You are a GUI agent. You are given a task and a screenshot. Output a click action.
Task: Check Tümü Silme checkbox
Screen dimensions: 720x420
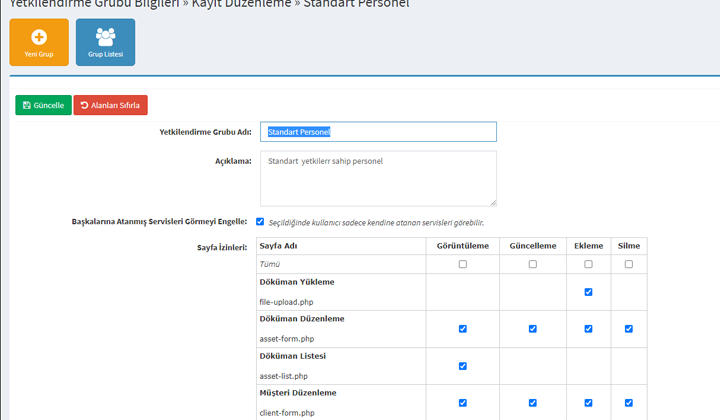[628, 264]
